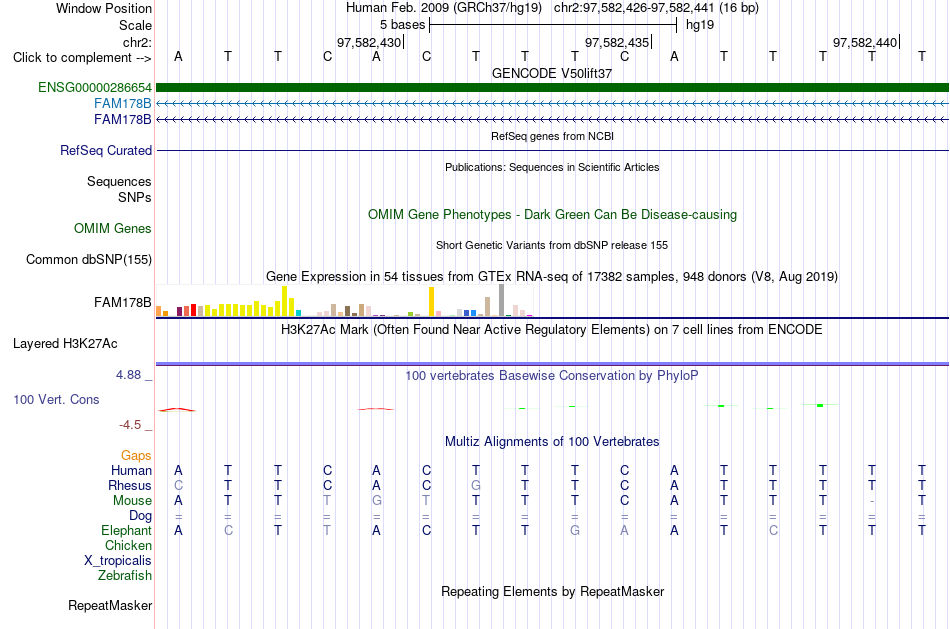Open 'Publications: Sequences in Scientific Articles' title
This screenshot has width=950, height=629.
point(552,167)
